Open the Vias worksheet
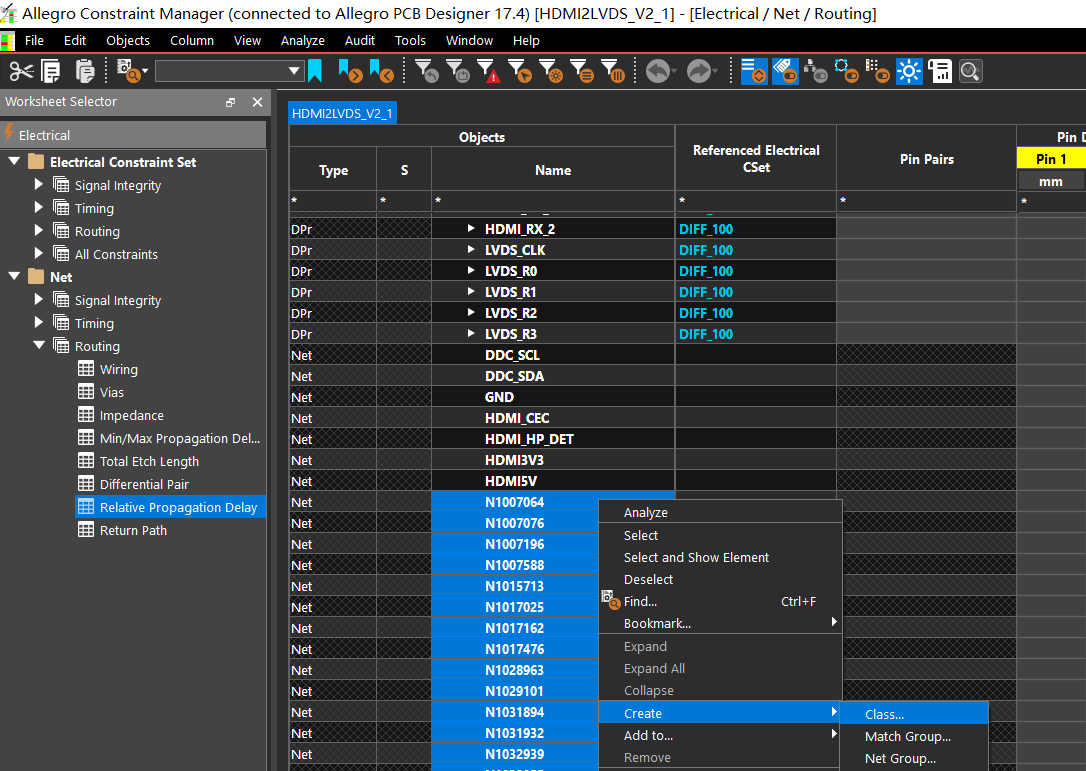Image resolution: width=1086 pixels, height=771 pixels. [112, 392]
